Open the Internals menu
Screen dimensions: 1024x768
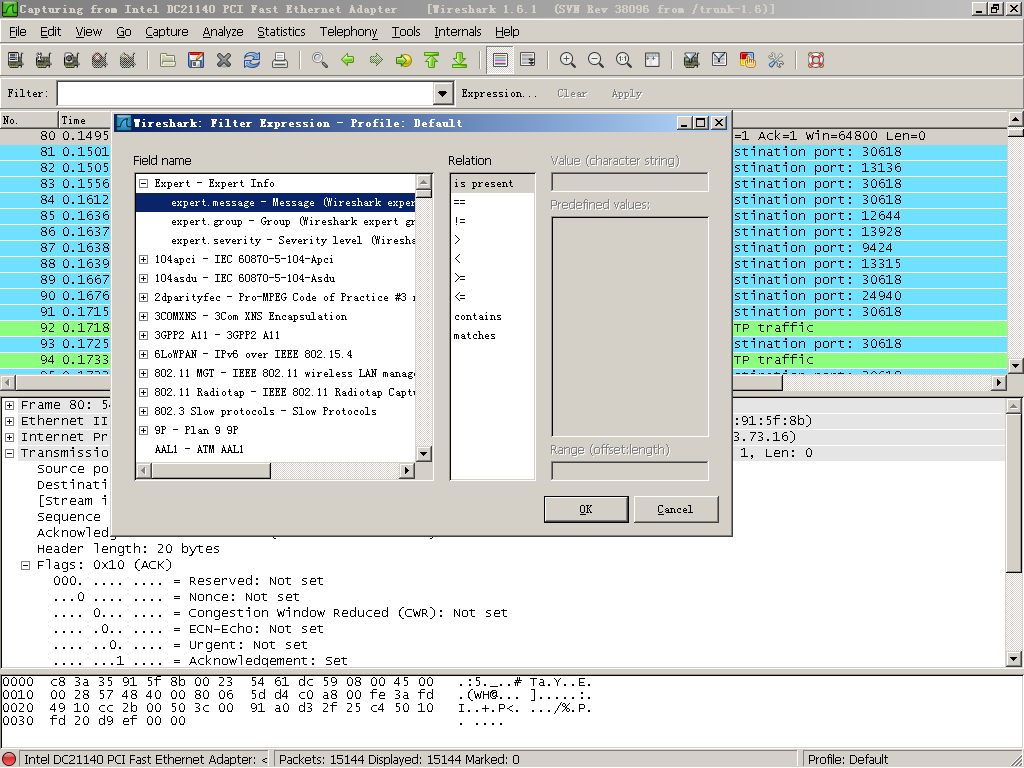point(458,31)
